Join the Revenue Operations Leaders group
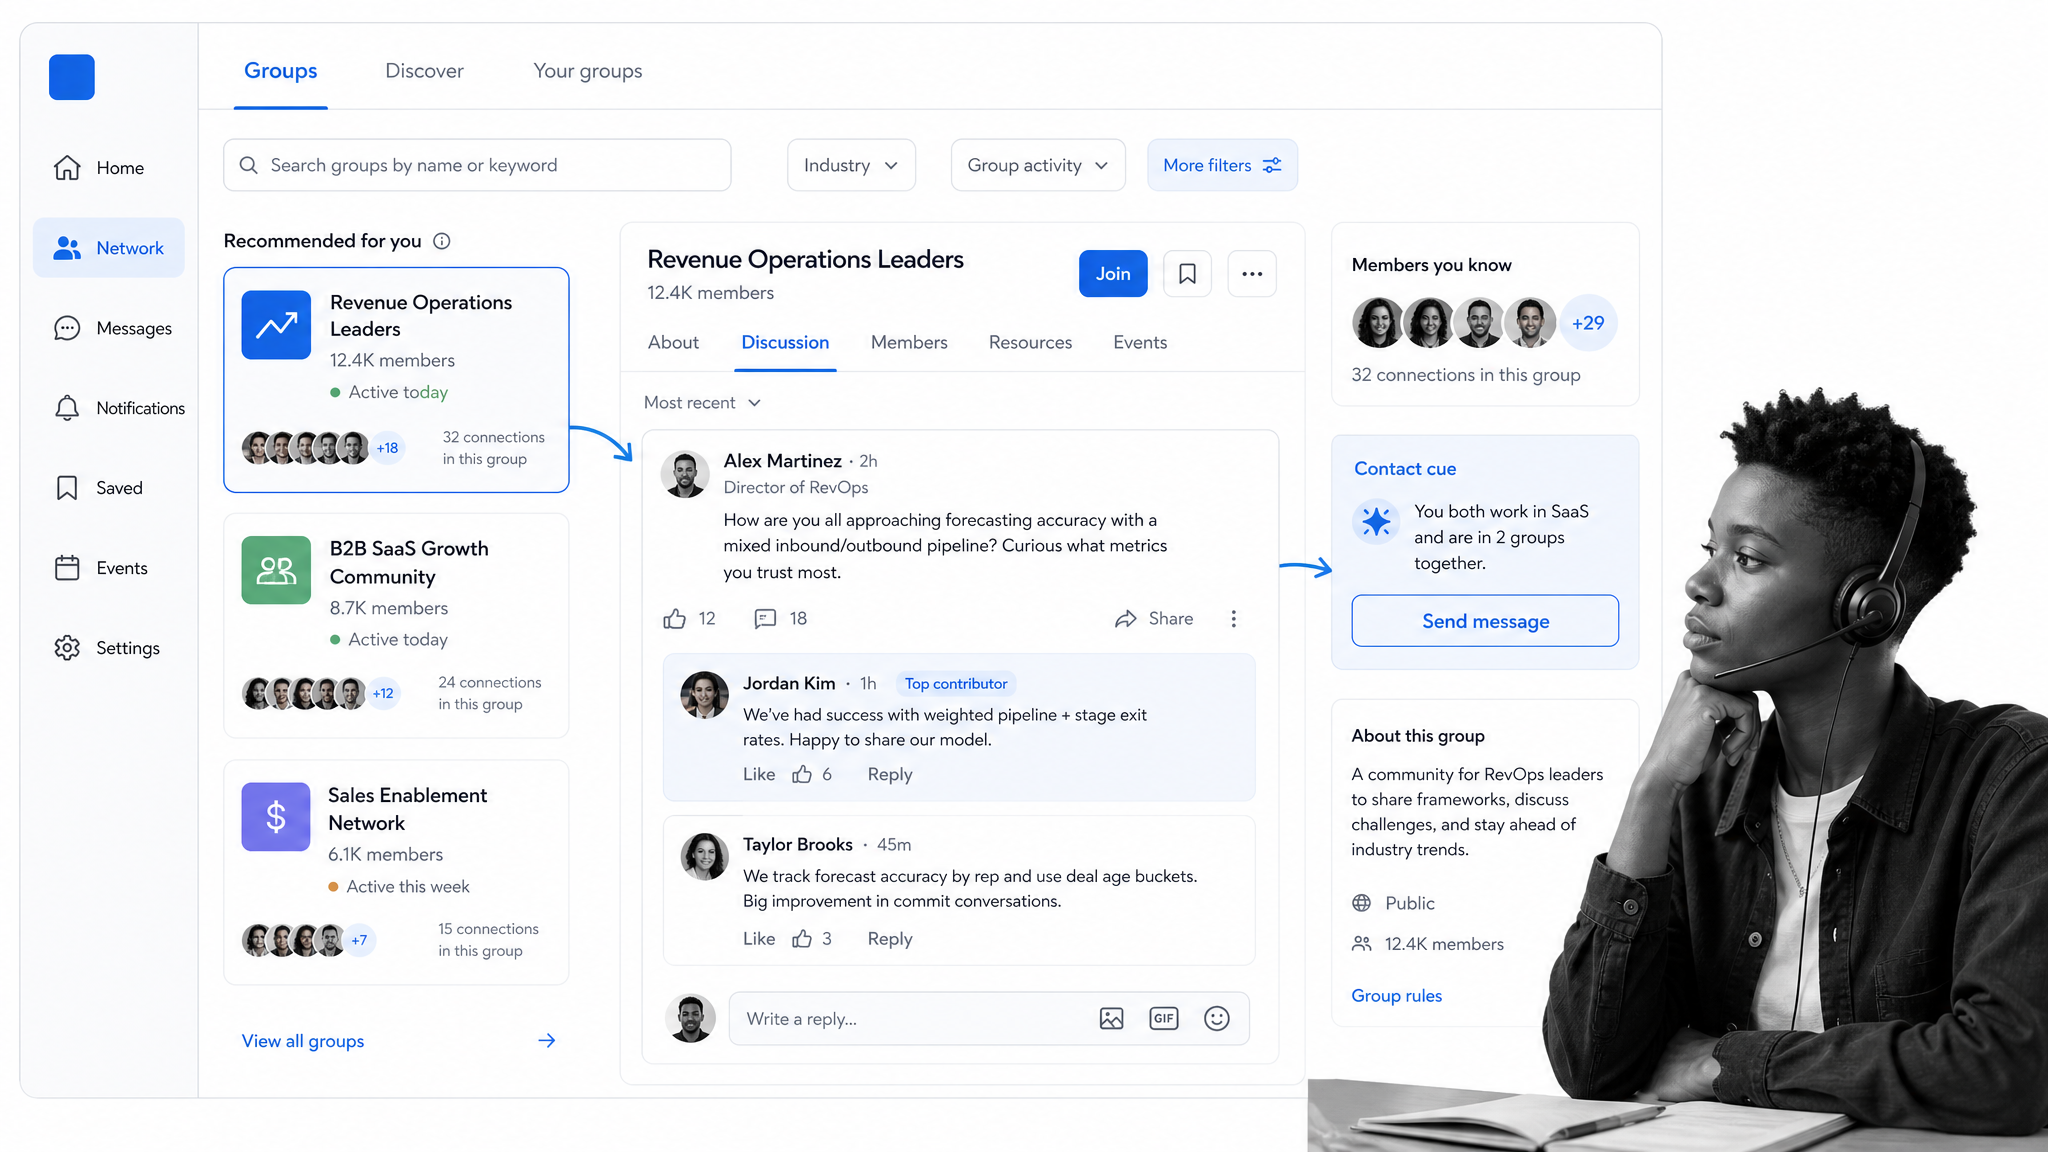Screen dimensions: 2048x1152 click(x=1113, y=274)
